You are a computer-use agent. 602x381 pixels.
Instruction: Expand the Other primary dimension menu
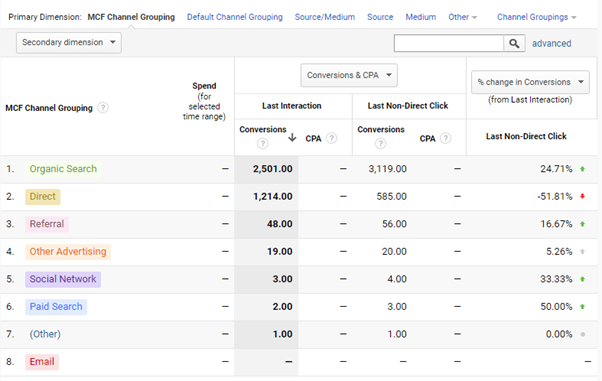(x=462, y=17)
